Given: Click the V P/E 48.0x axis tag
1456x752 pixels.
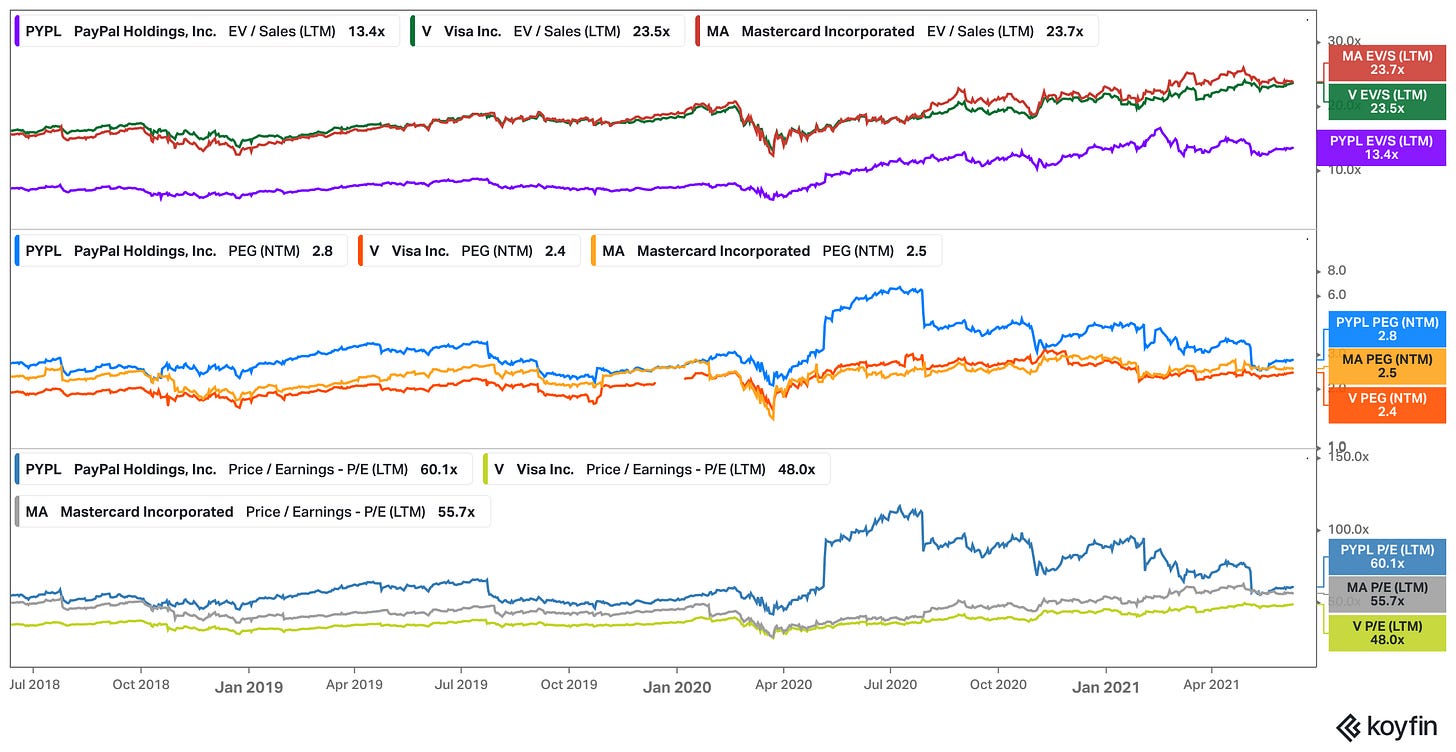Looking at the screenshot, I should 1385,633.
